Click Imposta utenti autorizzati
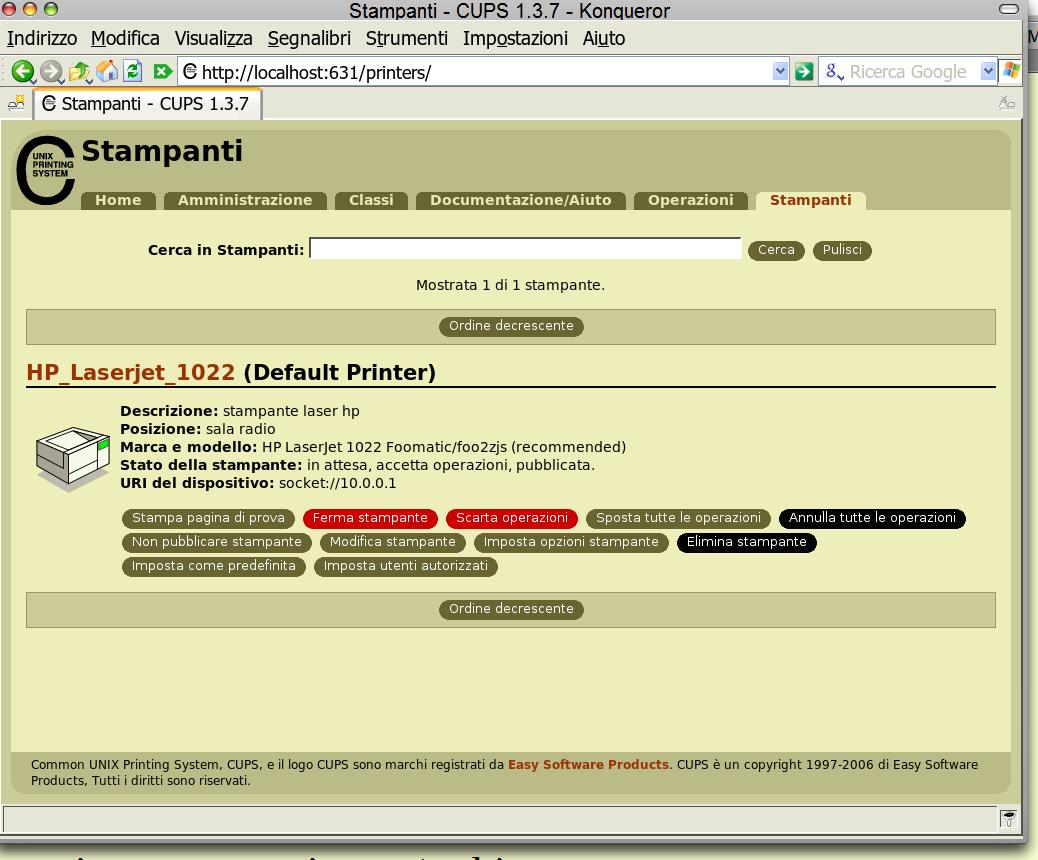 coord(405,566)
